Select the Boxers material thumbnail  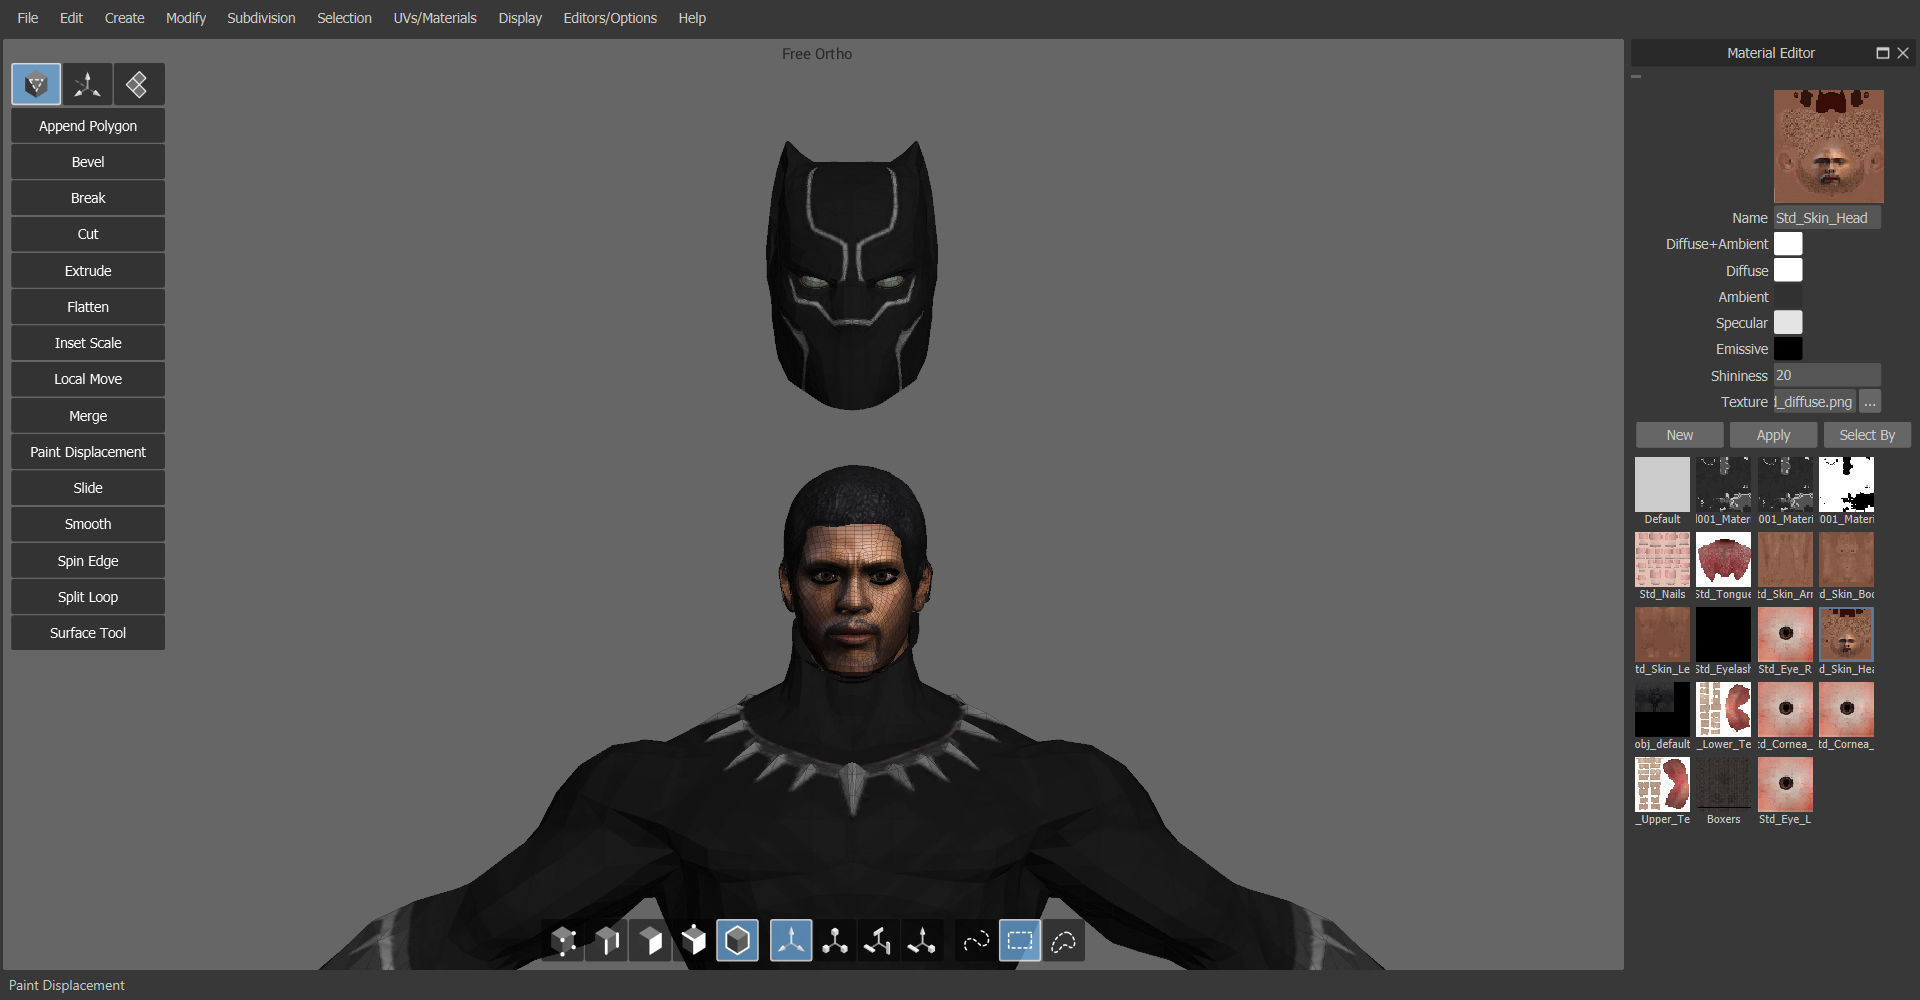tap(1723, 785)
